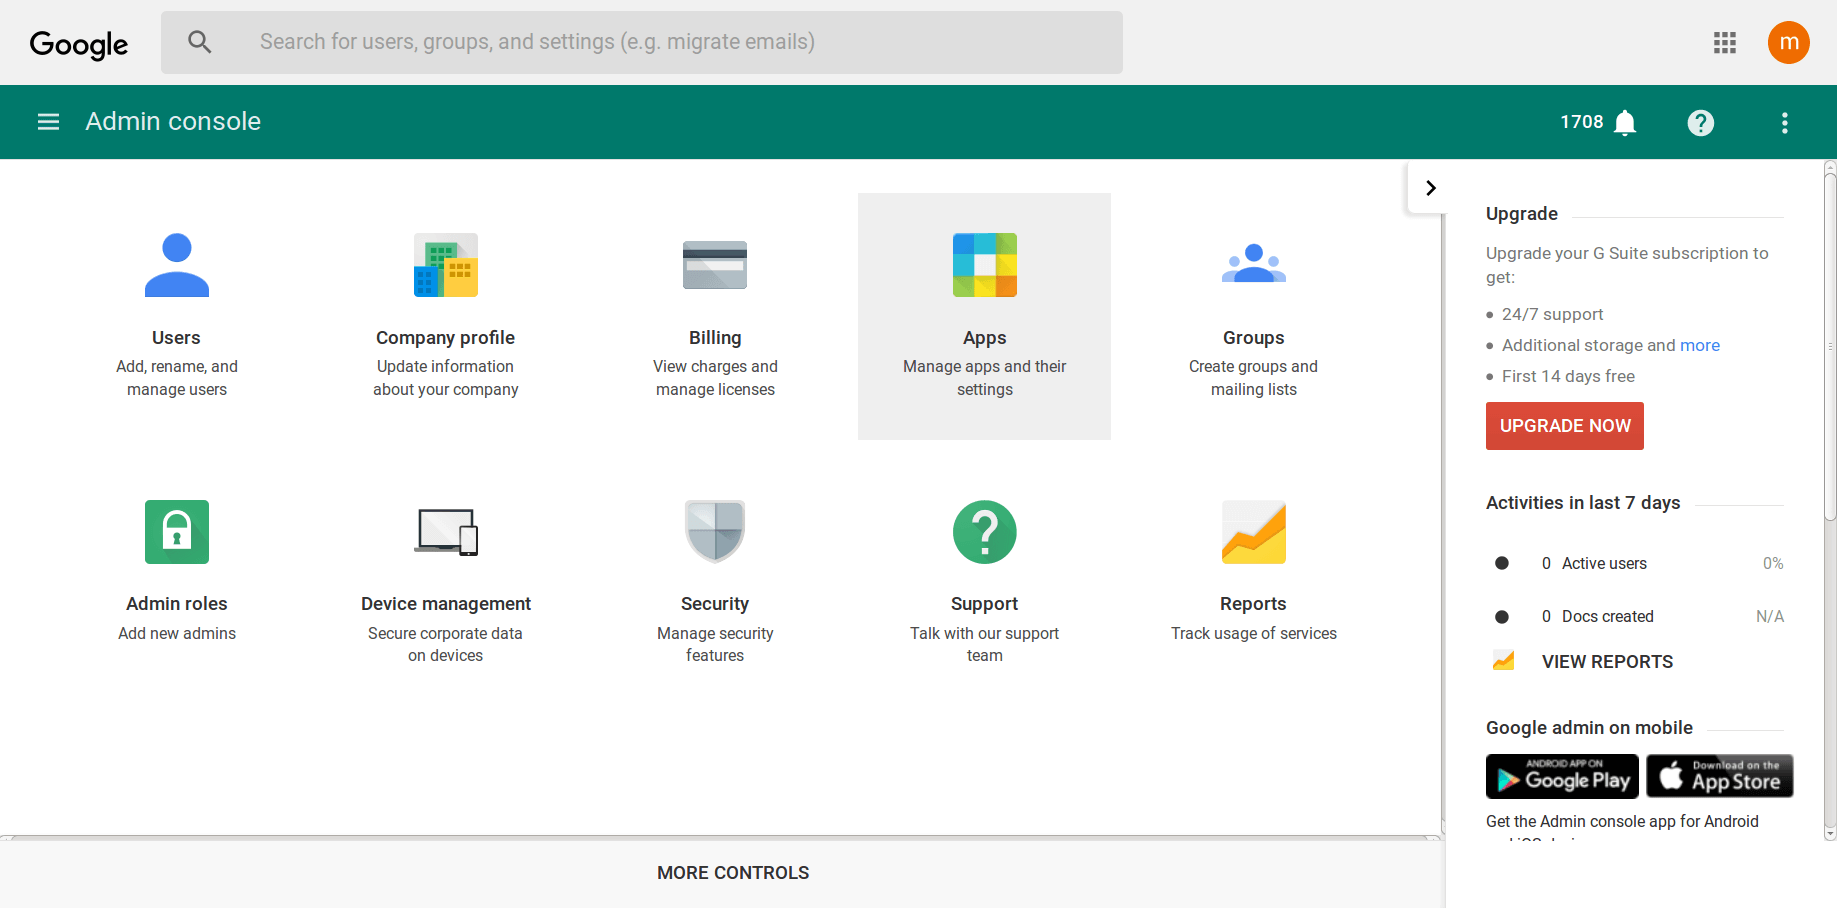Click the Support question mark icon
Image resolution: width=1837 pixels, height=908 pixels.
click(x=984, y=532)
